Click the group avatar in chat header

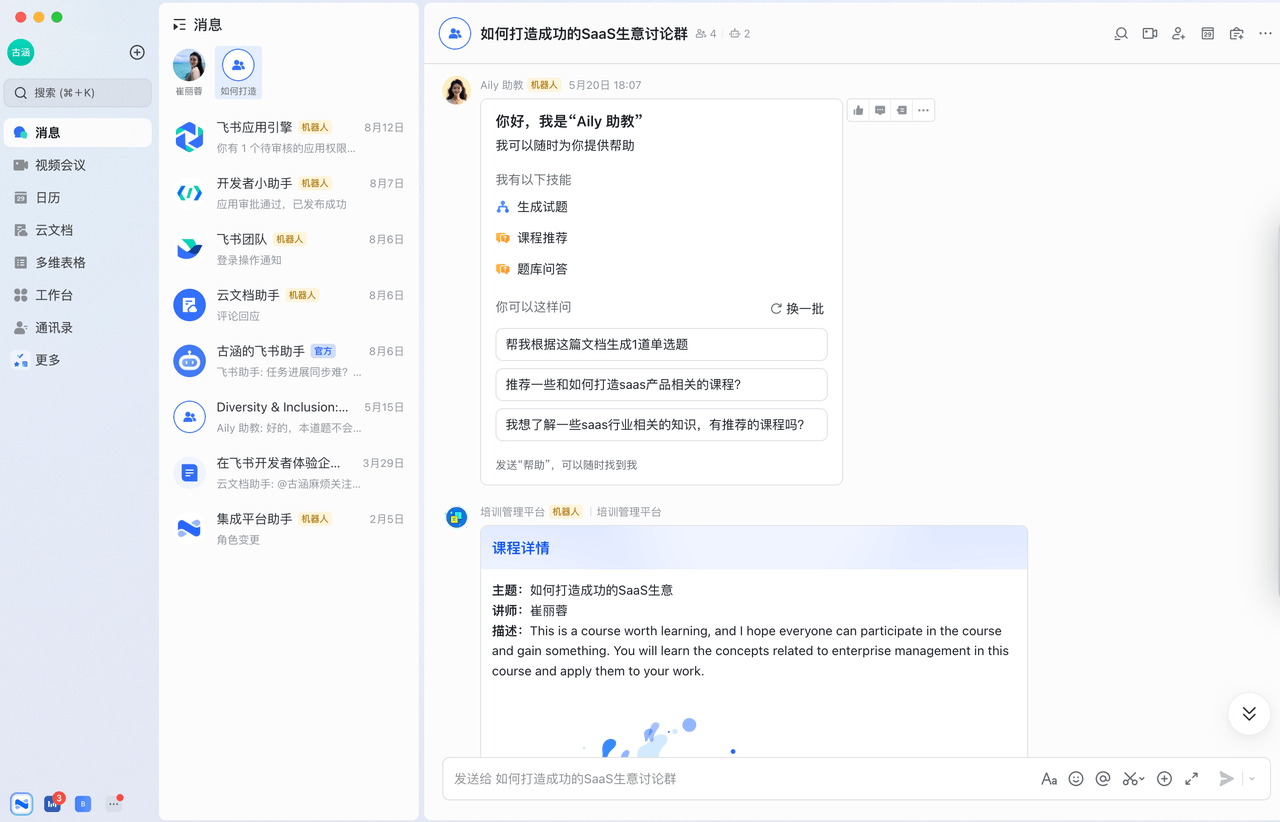455,33
